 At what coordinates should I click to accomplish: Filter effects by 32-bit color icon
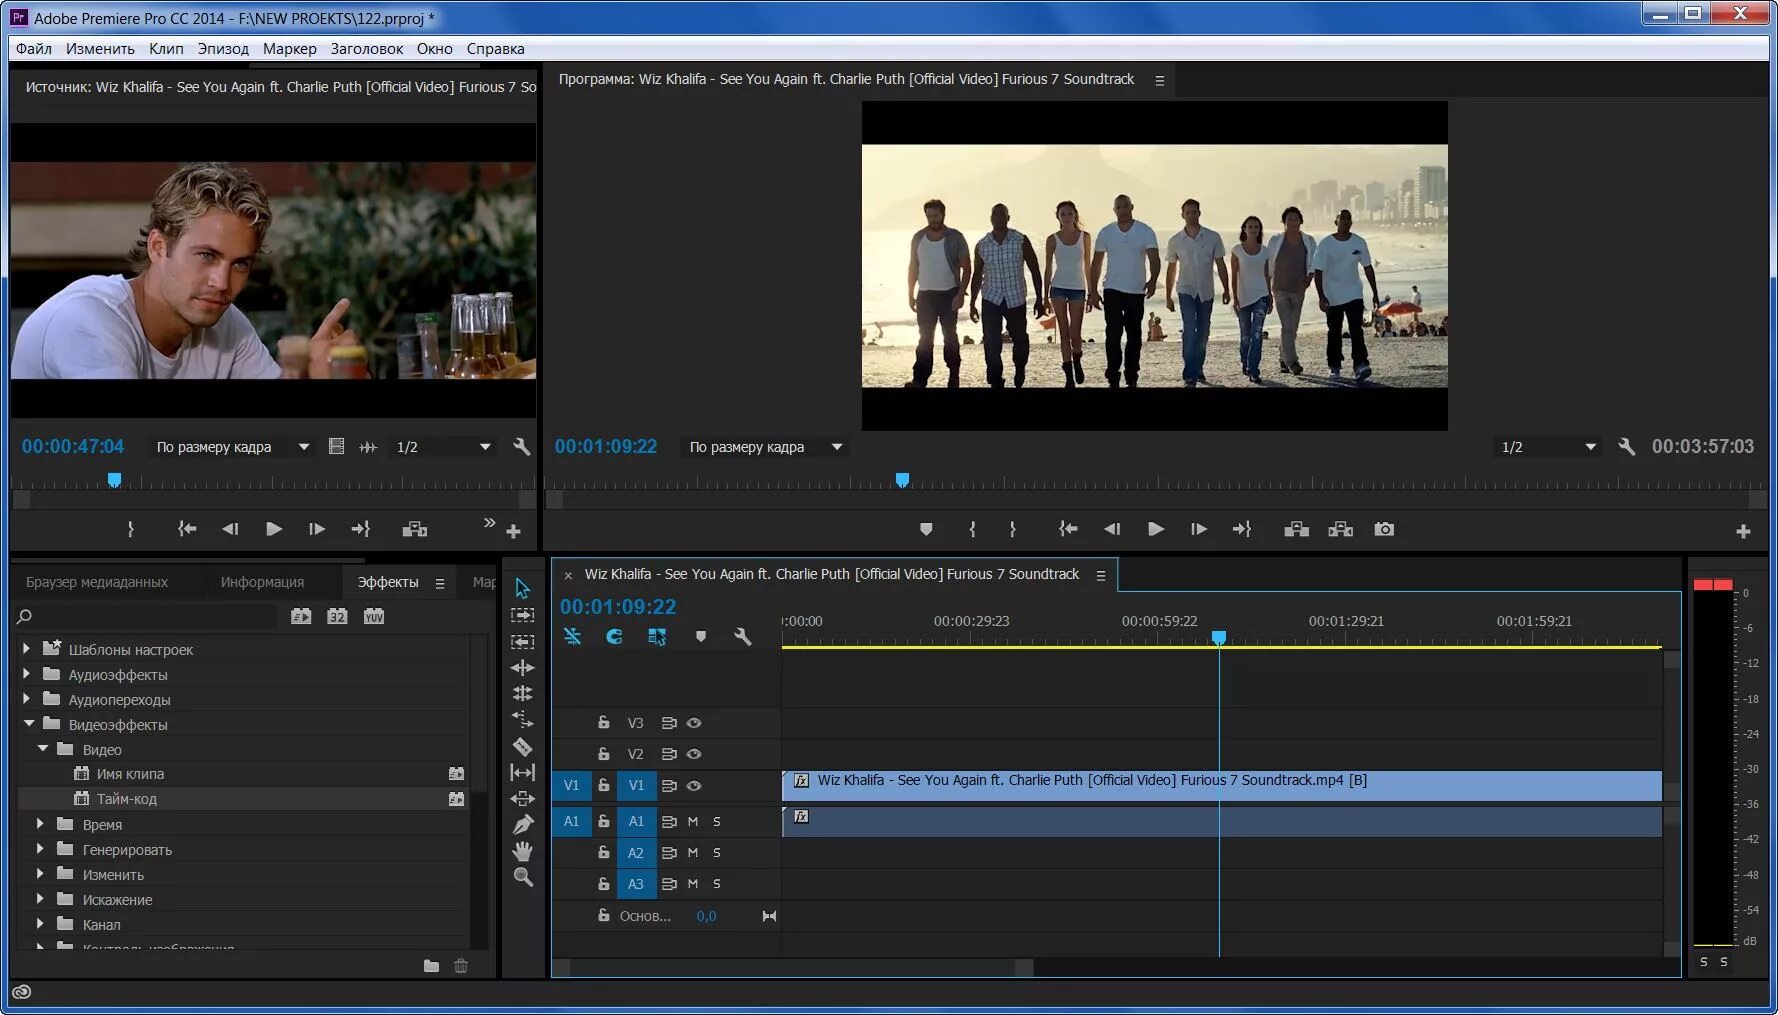pos(337,616)
